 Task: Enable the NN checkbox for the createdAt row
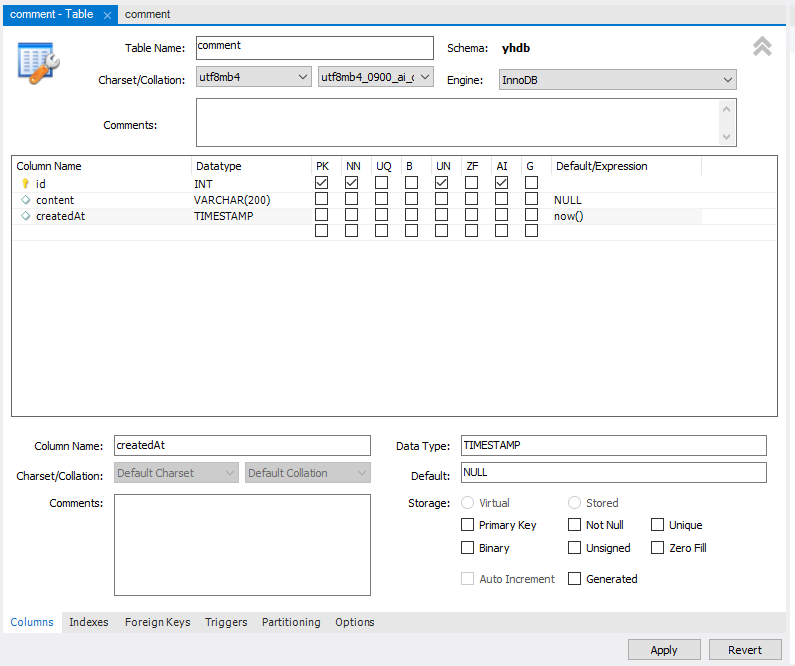[x=351, y=215]
